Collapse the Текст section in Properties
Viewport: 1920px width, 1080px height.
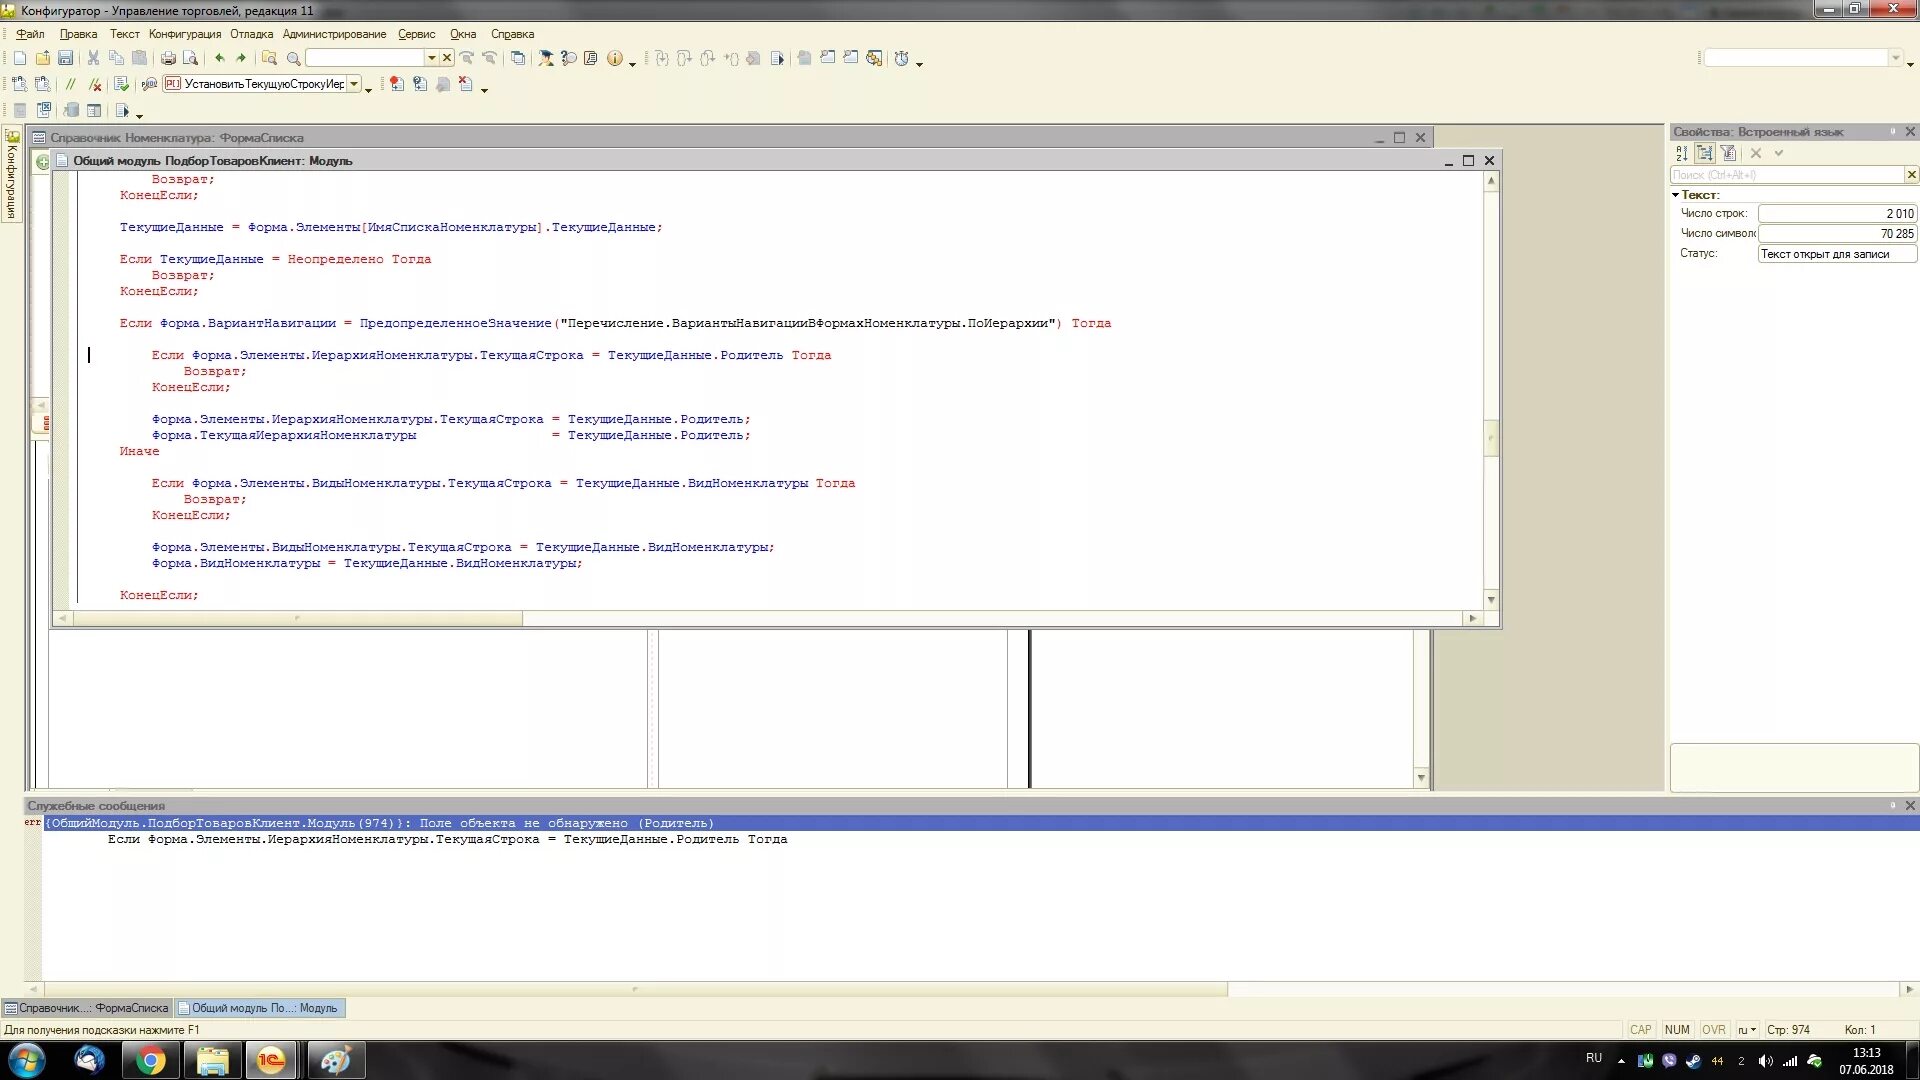(1675, 195)
